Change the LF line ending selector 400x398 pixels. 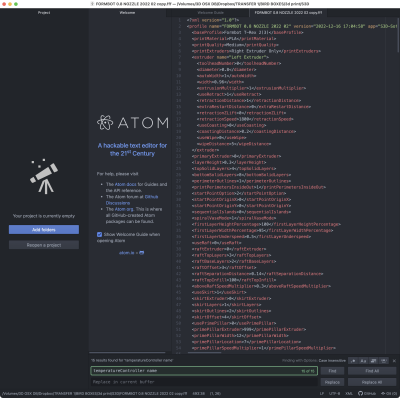322,393
